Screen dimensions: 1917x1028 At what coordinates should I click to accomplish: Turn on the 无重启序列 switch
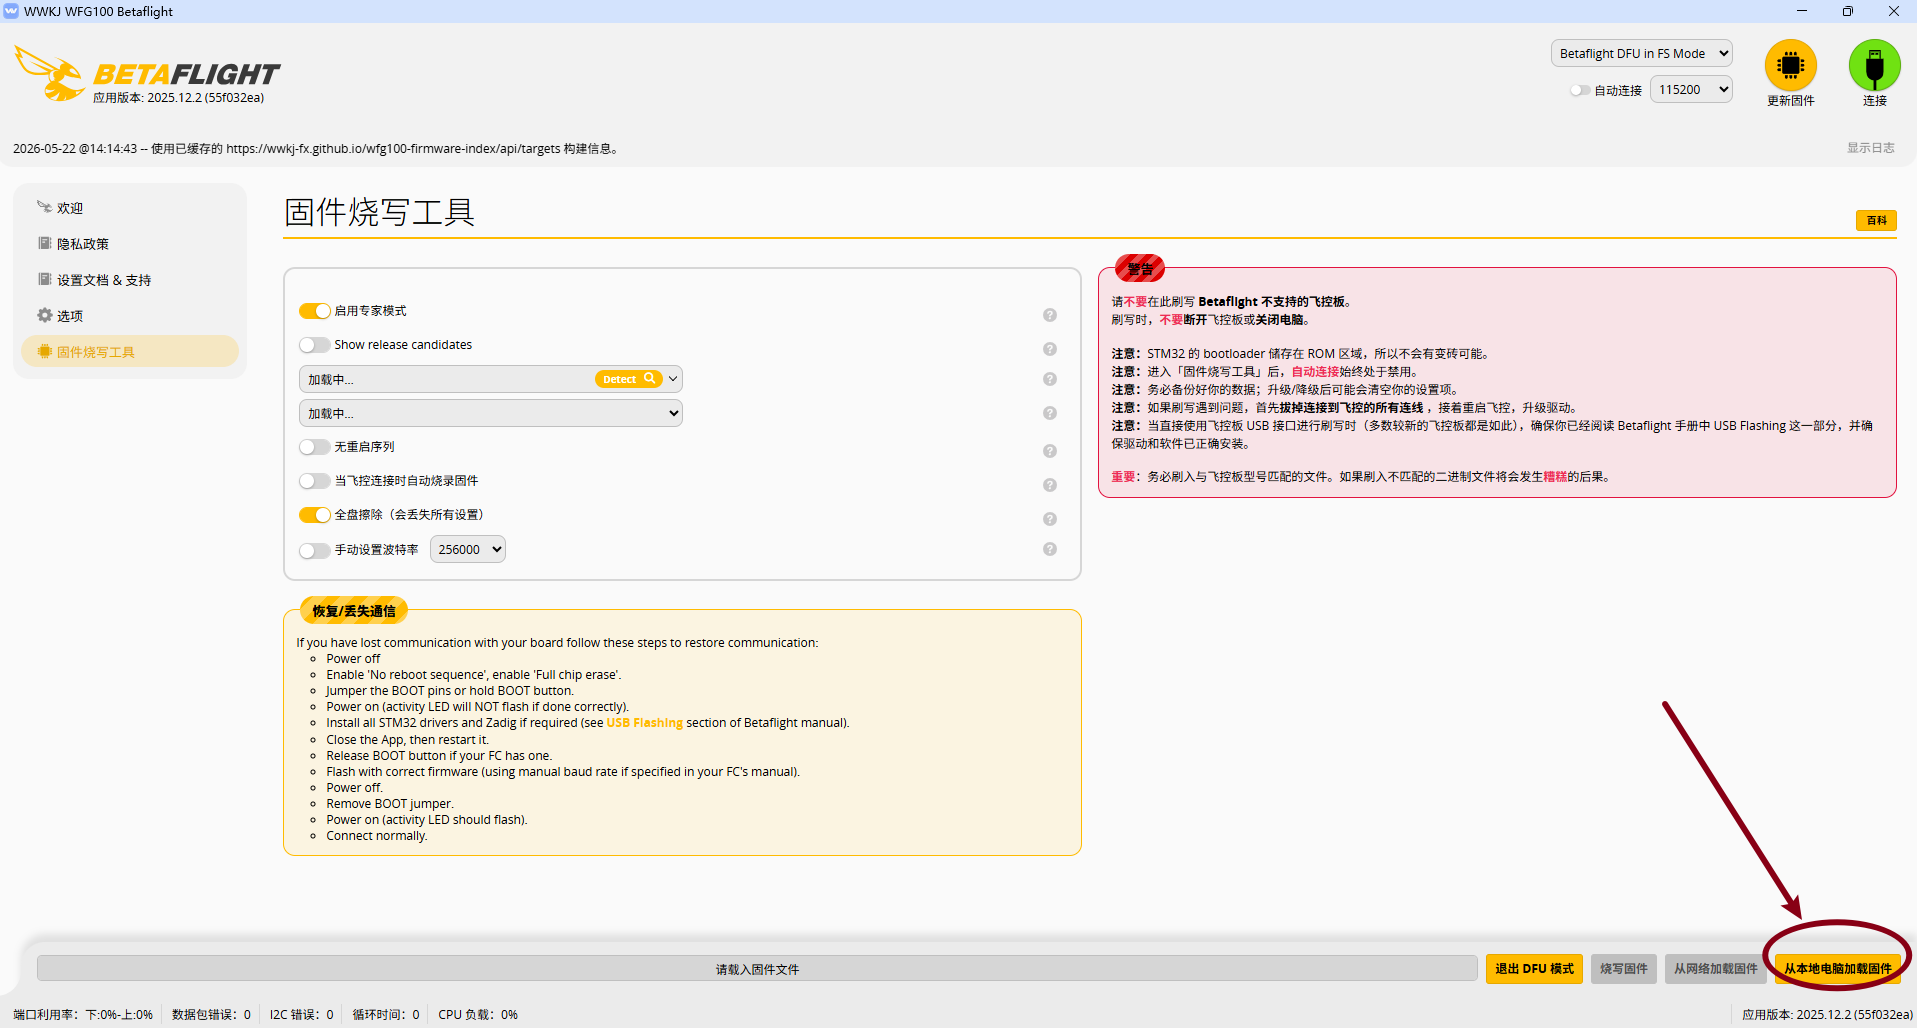[315, 447]
